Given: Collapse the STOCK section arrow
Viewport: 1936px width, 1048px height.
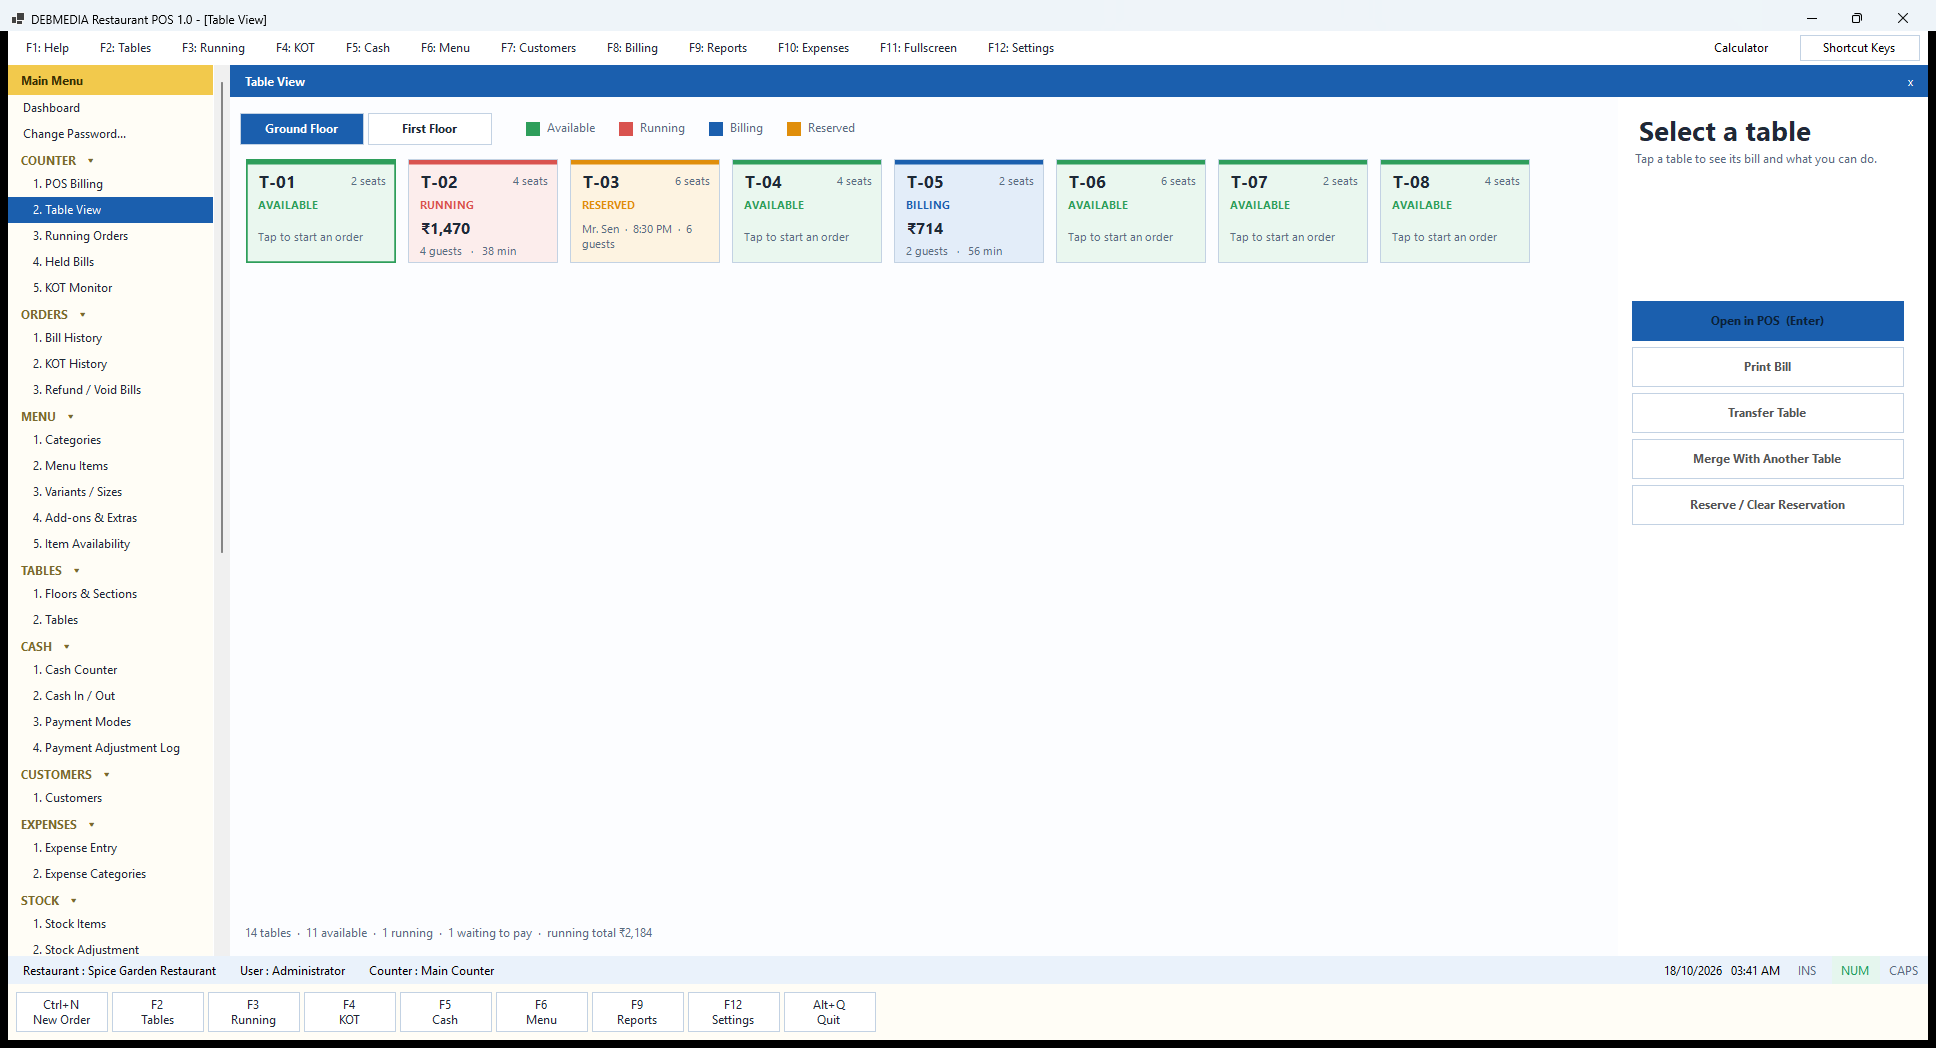Looking at the screenshot, I should (x=74, y=901).
